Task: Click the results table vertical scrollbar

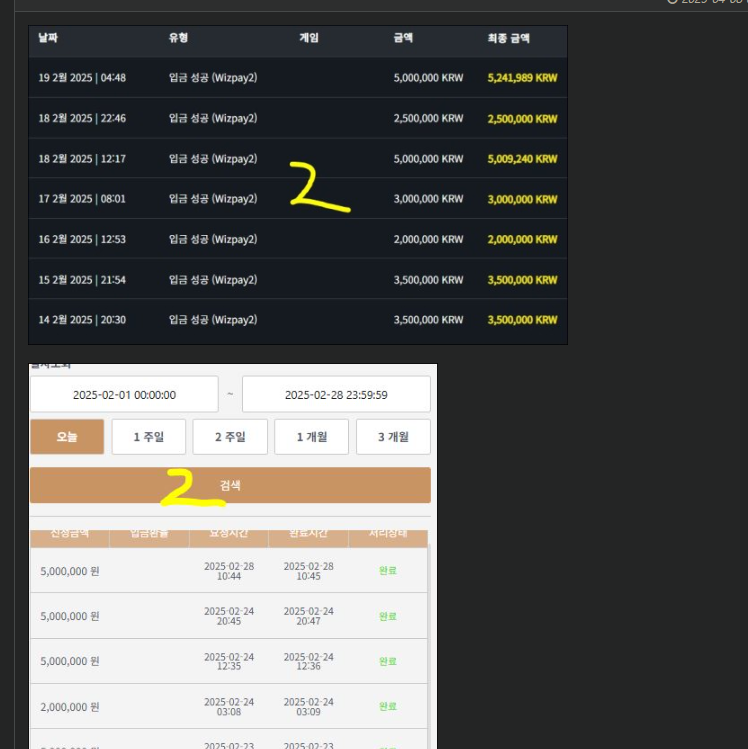Action: tap(429, 645)
